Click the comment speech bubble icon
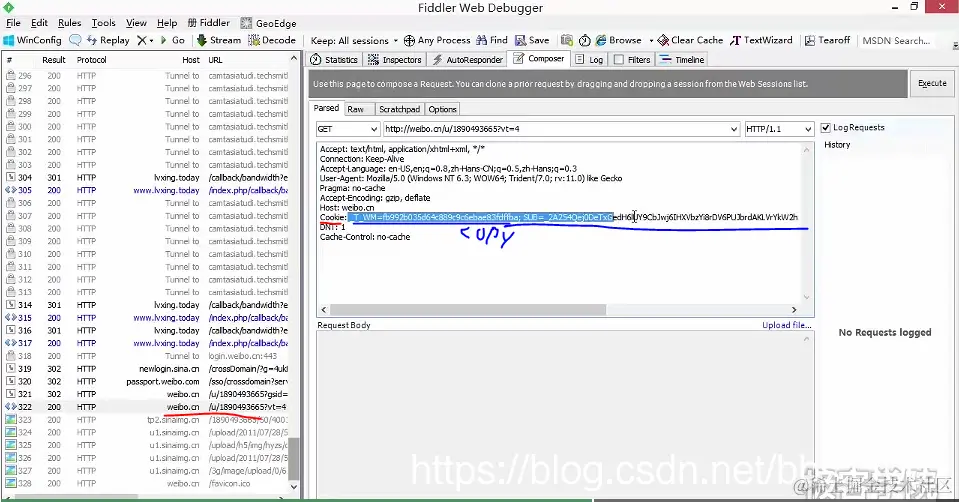 click(75, 40)
